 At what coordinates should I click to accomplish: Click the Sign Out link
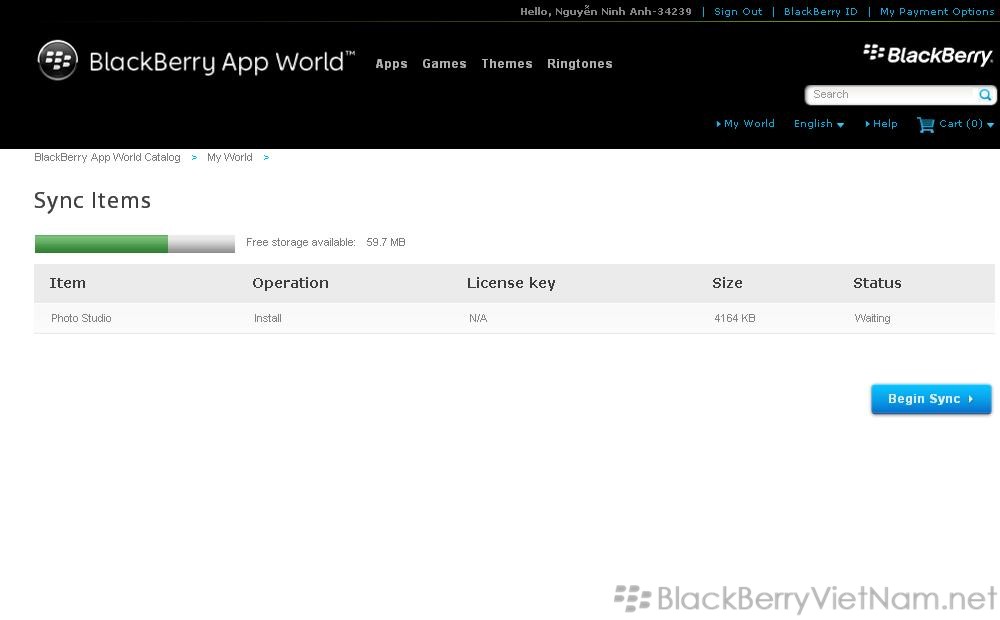point(738,11)
